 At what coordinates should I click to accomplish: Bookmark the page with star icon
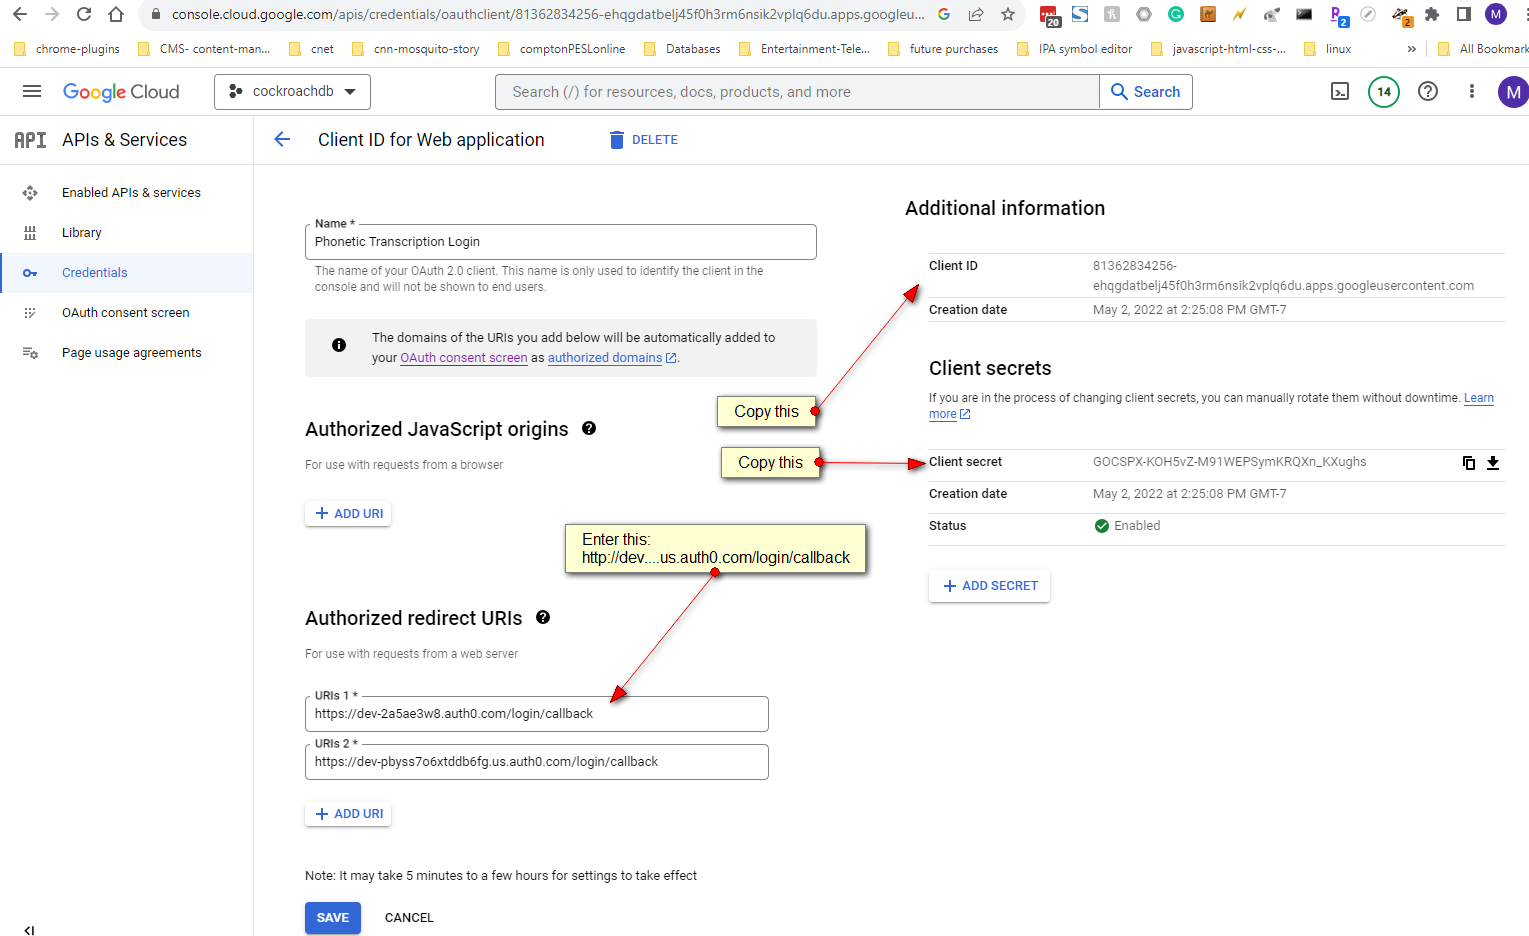pos(1008,14)
